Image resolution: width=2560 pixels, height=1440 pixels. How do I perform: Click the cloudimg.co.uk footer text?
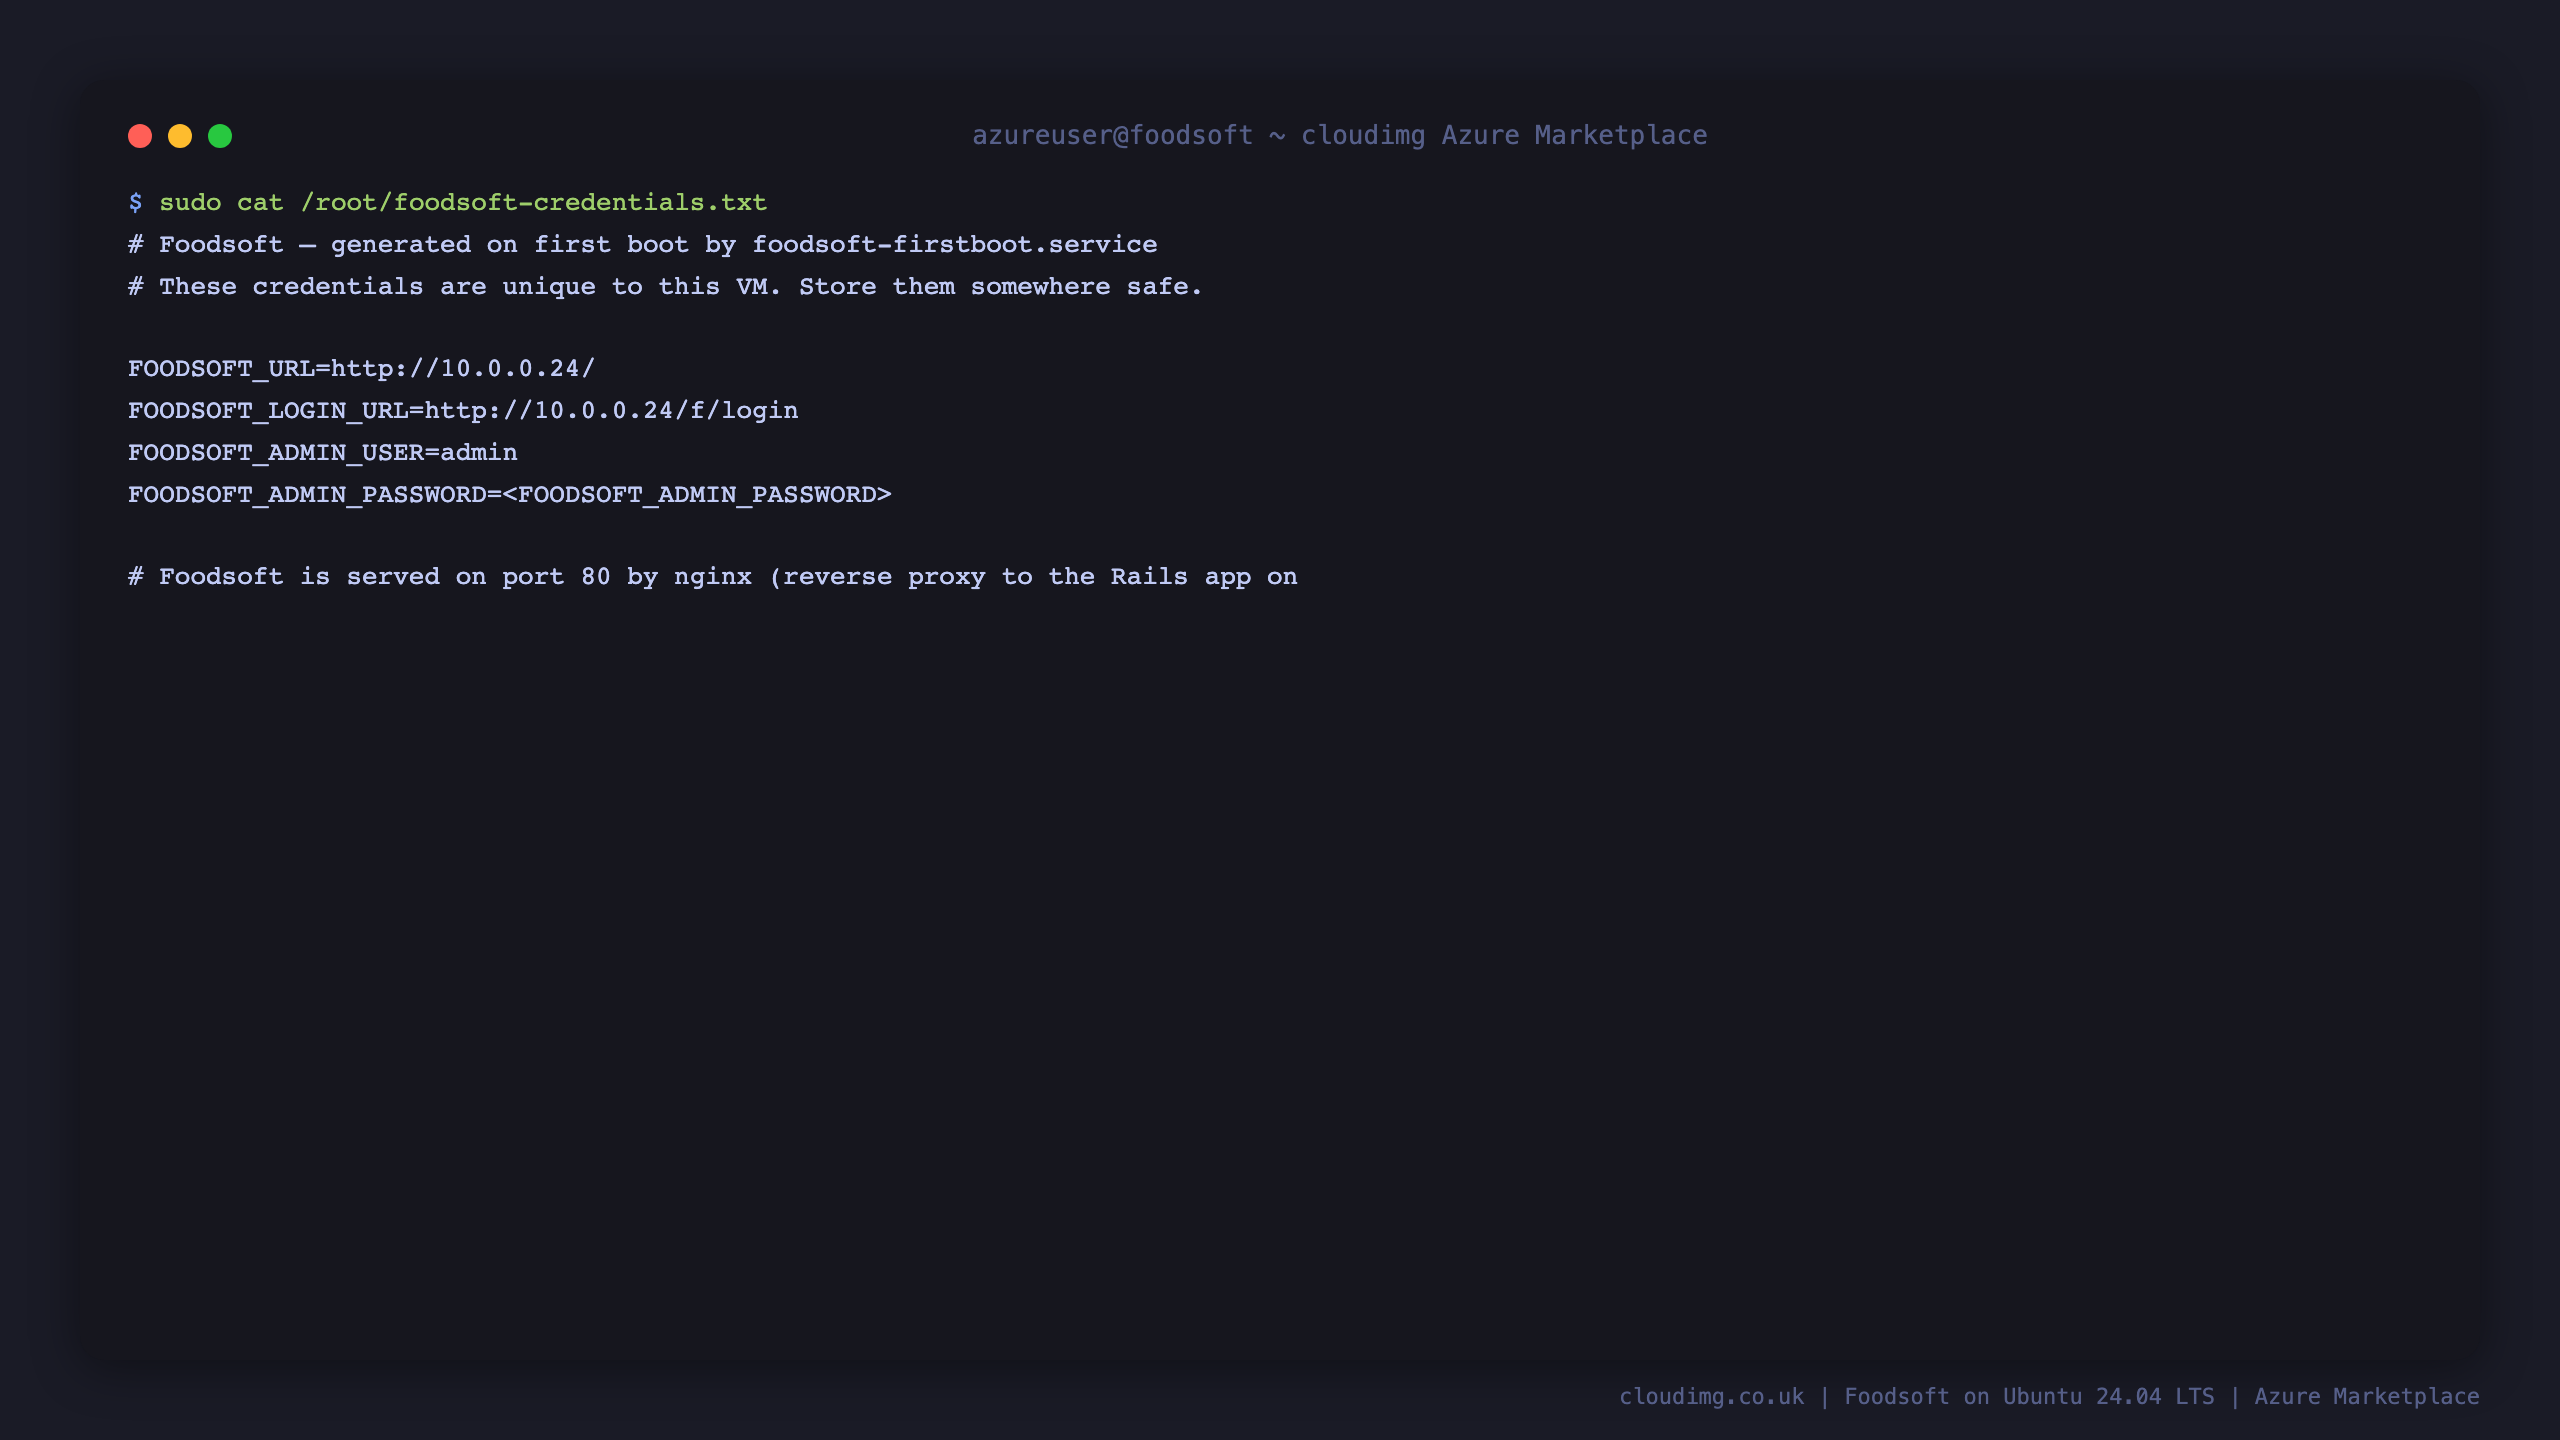2049,1397
